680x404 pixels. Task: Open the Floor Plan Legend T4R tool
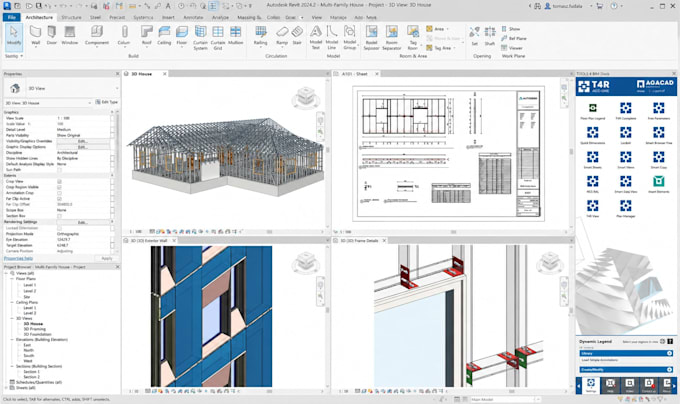point(592,111)
